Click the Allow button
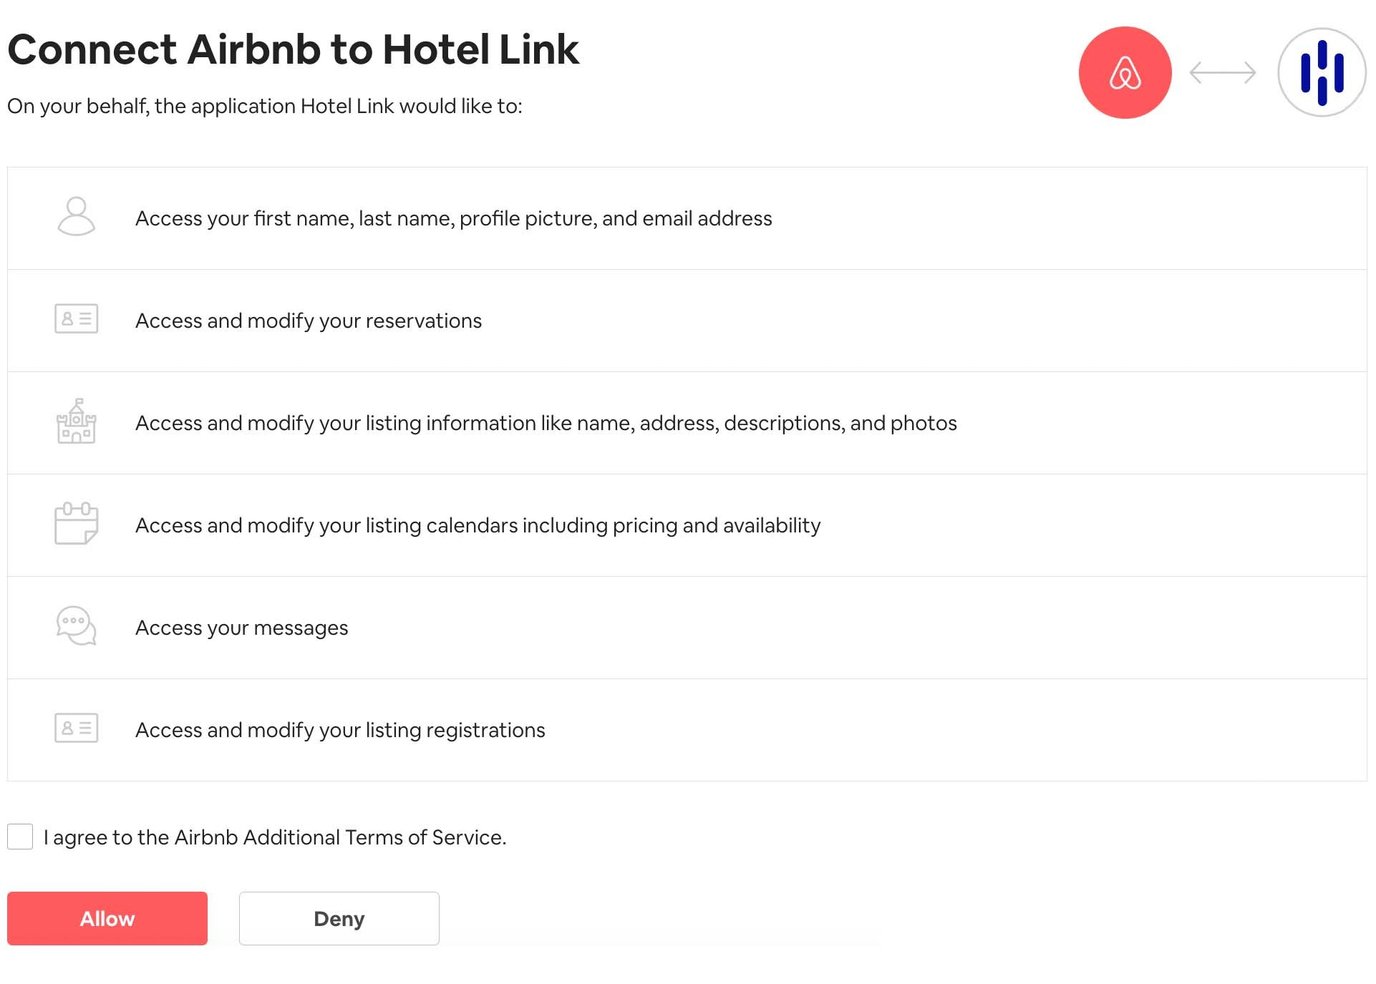The width and height of the screenshot is (1376, 984). pyautogui.click(x=107, y=918)
